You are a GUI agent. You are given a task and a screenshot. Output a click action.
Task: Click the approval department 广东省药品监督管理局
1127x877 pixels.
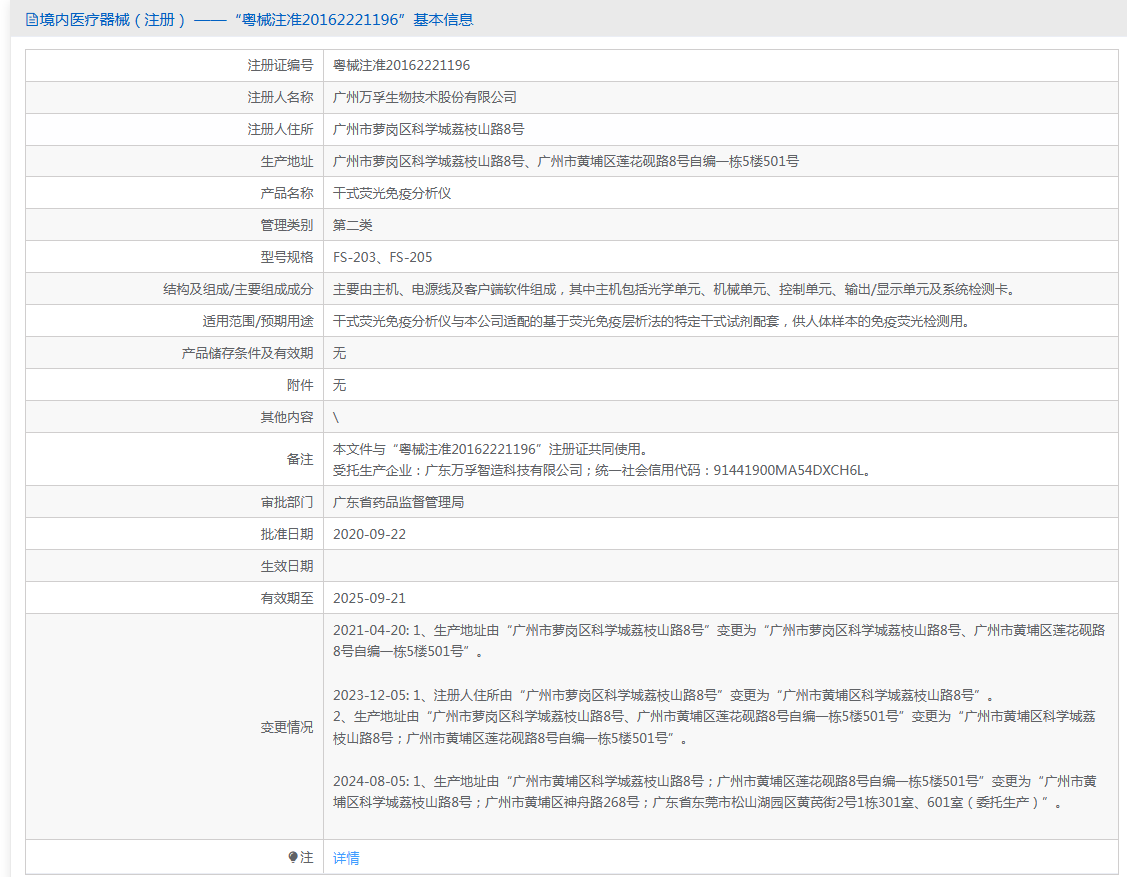point(398,502)
